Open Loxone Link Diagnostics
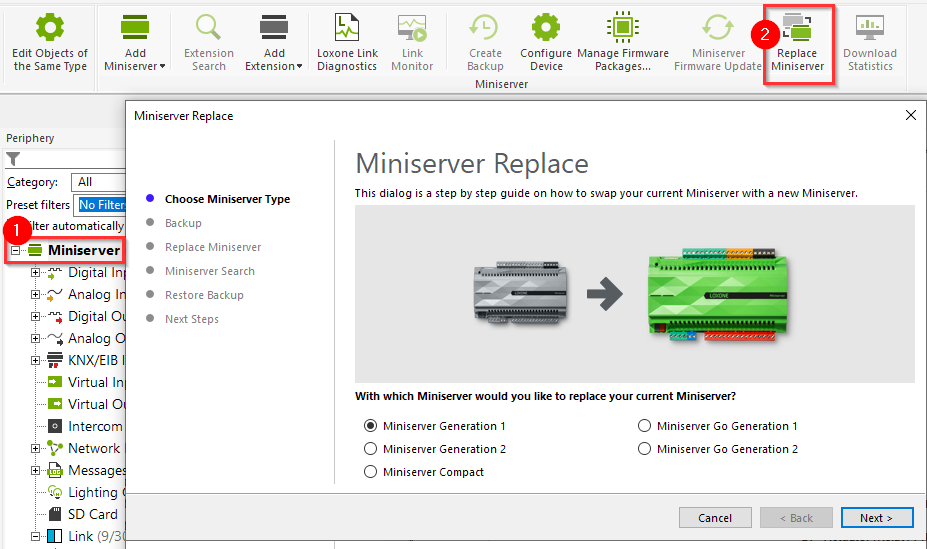This screenshot has width=927, height=549. coord(347,43)
